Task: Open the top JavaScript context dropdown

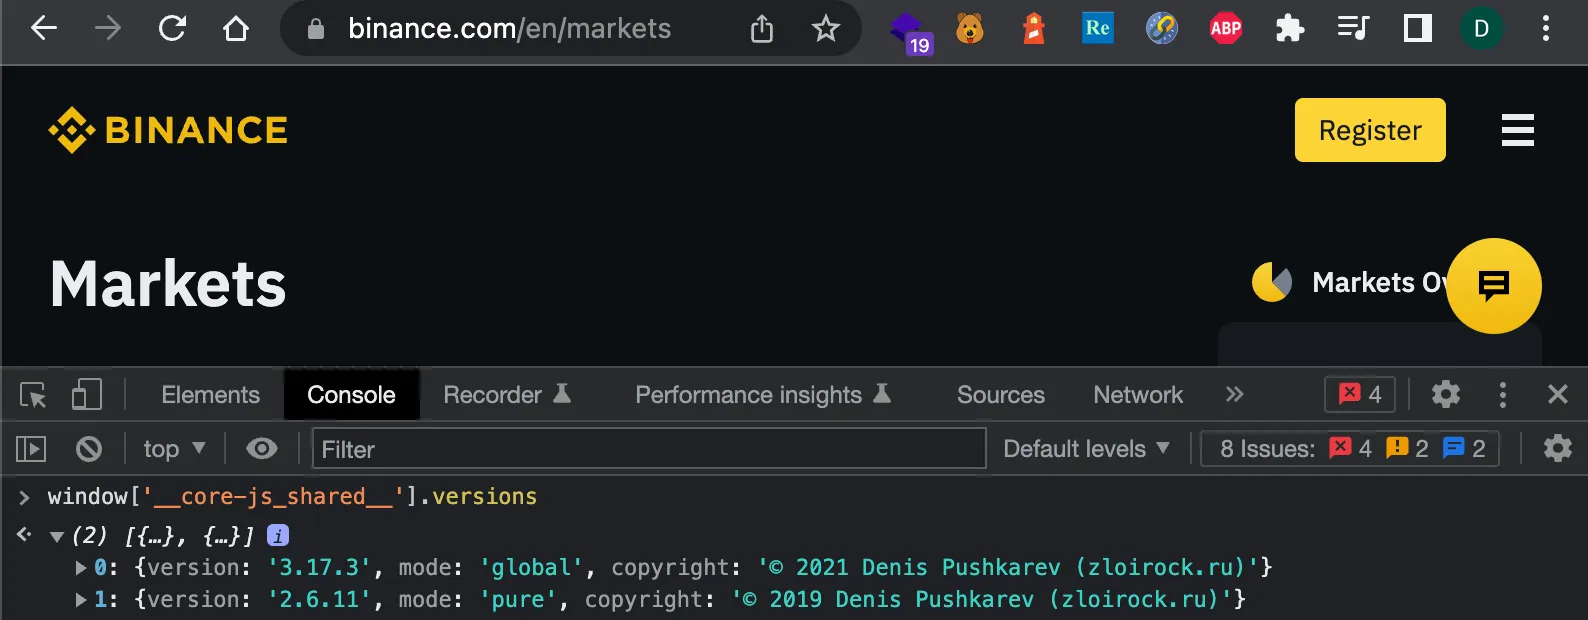Action: coord(174,449)
